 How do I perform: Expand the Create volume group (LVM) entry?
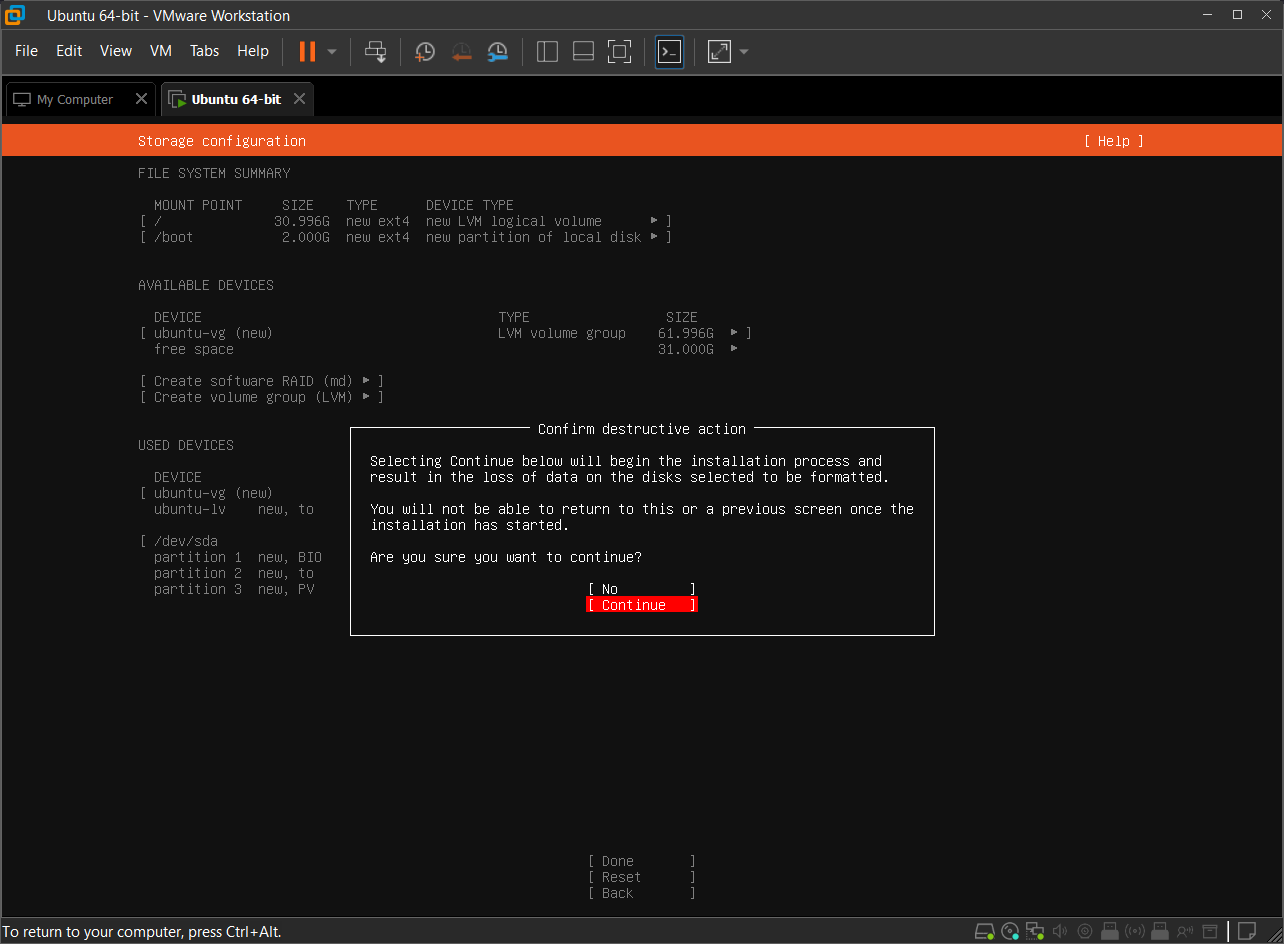click(x=261, y=397)
